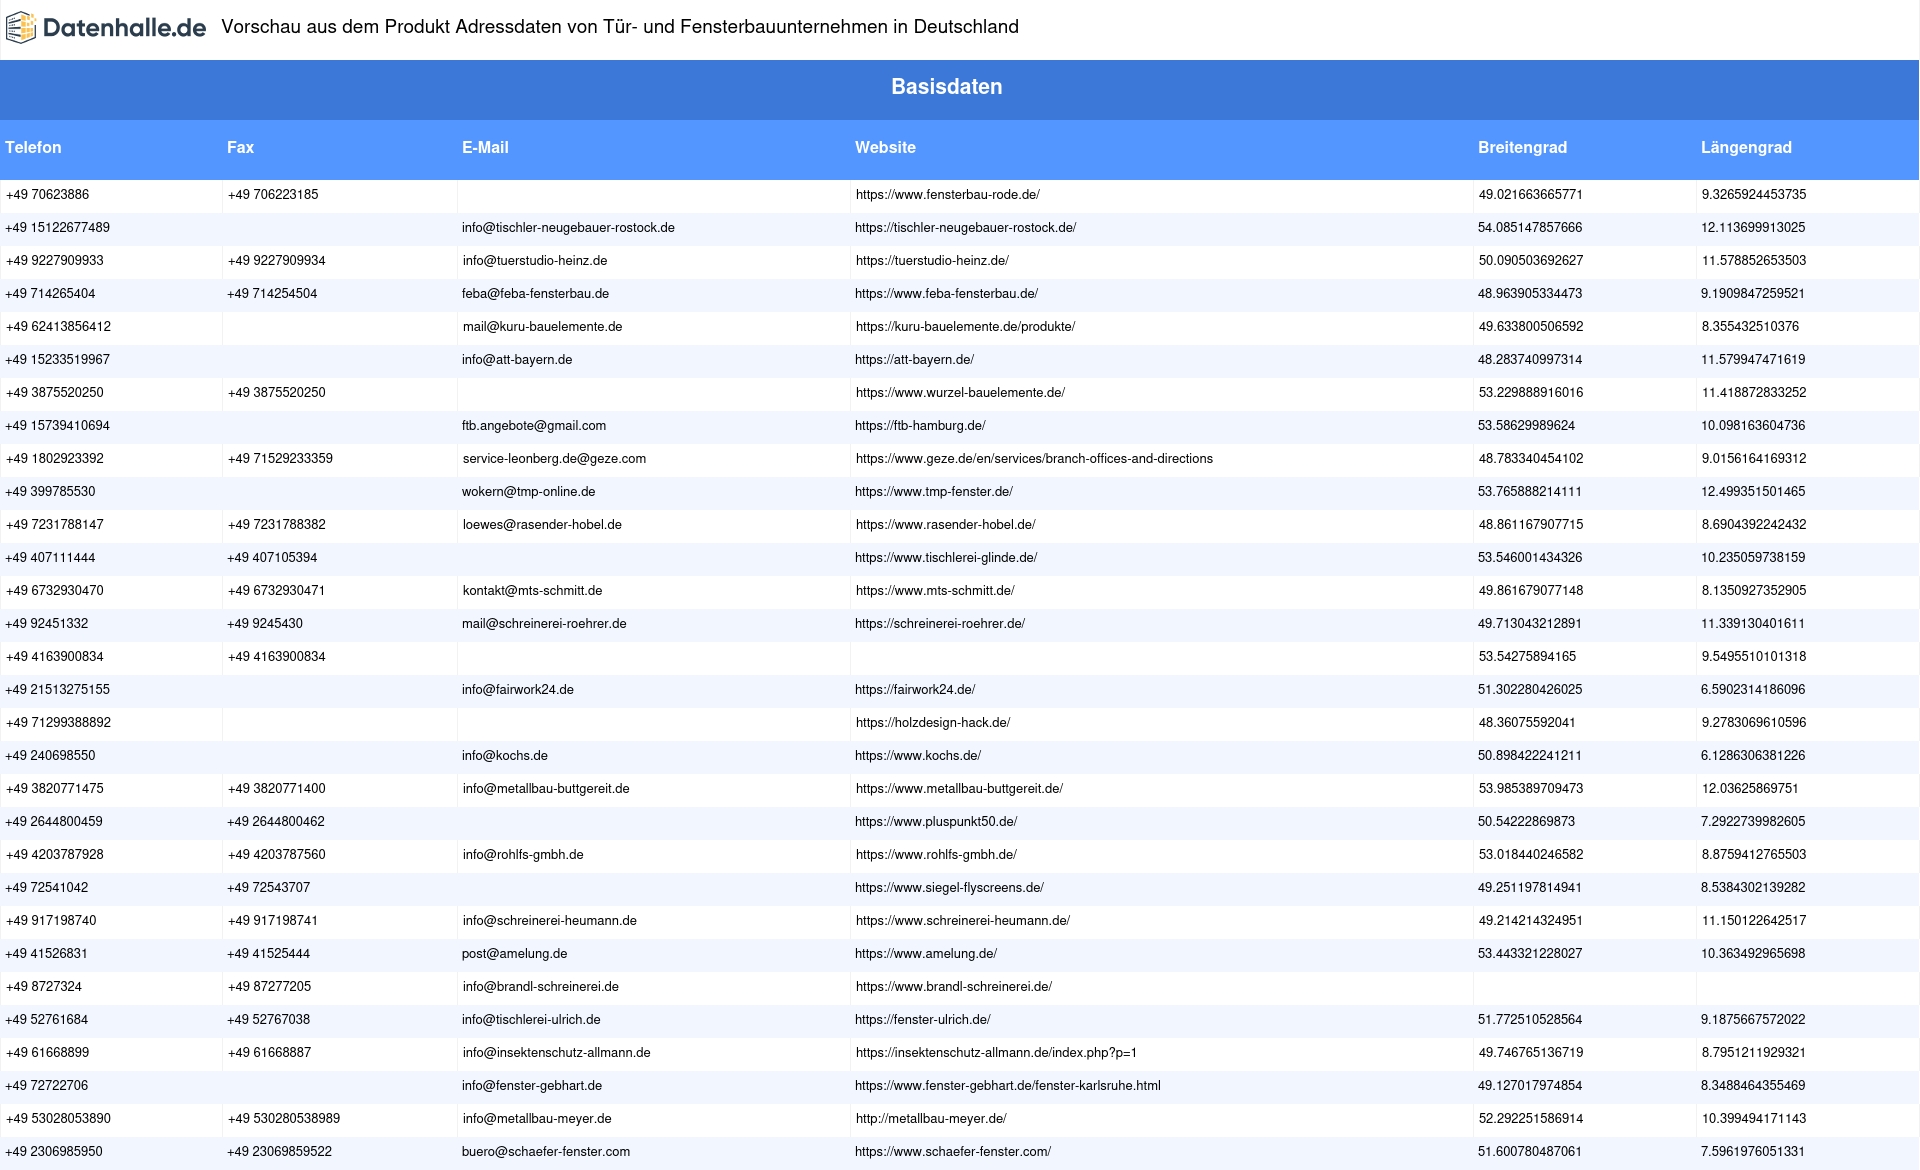Viewport: 1920px width, 1170px height.
Task: Open website https://www.rasender-hobel.de/
Action: tap(945, 525)
